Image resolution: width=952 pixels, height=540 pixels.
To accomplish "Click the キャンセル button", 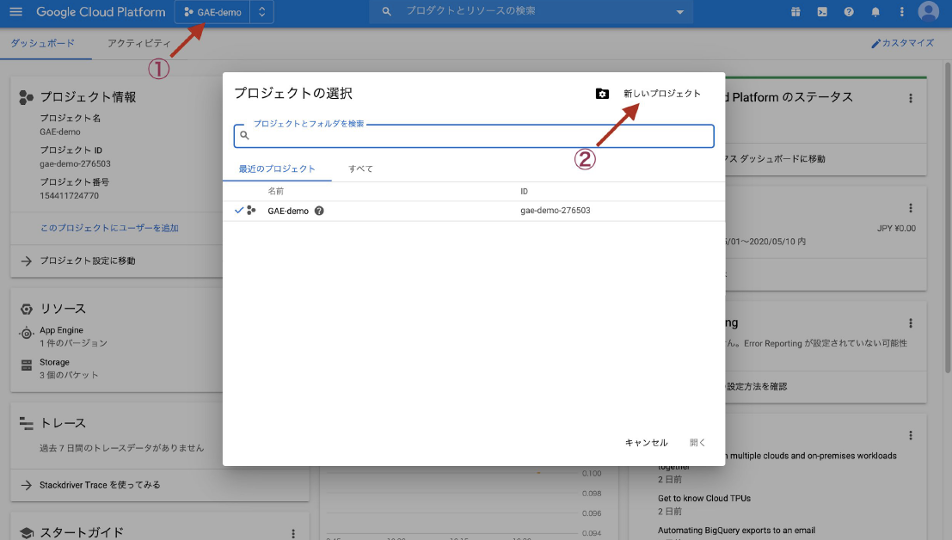I will tap(646, 443).
